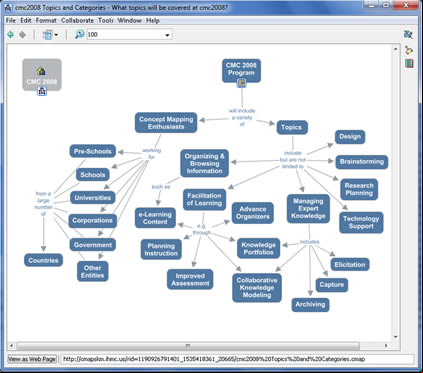Click vertical scrollbar down arrow
Image resolution: width=423 pixels, height=373 pixels.
396,337
